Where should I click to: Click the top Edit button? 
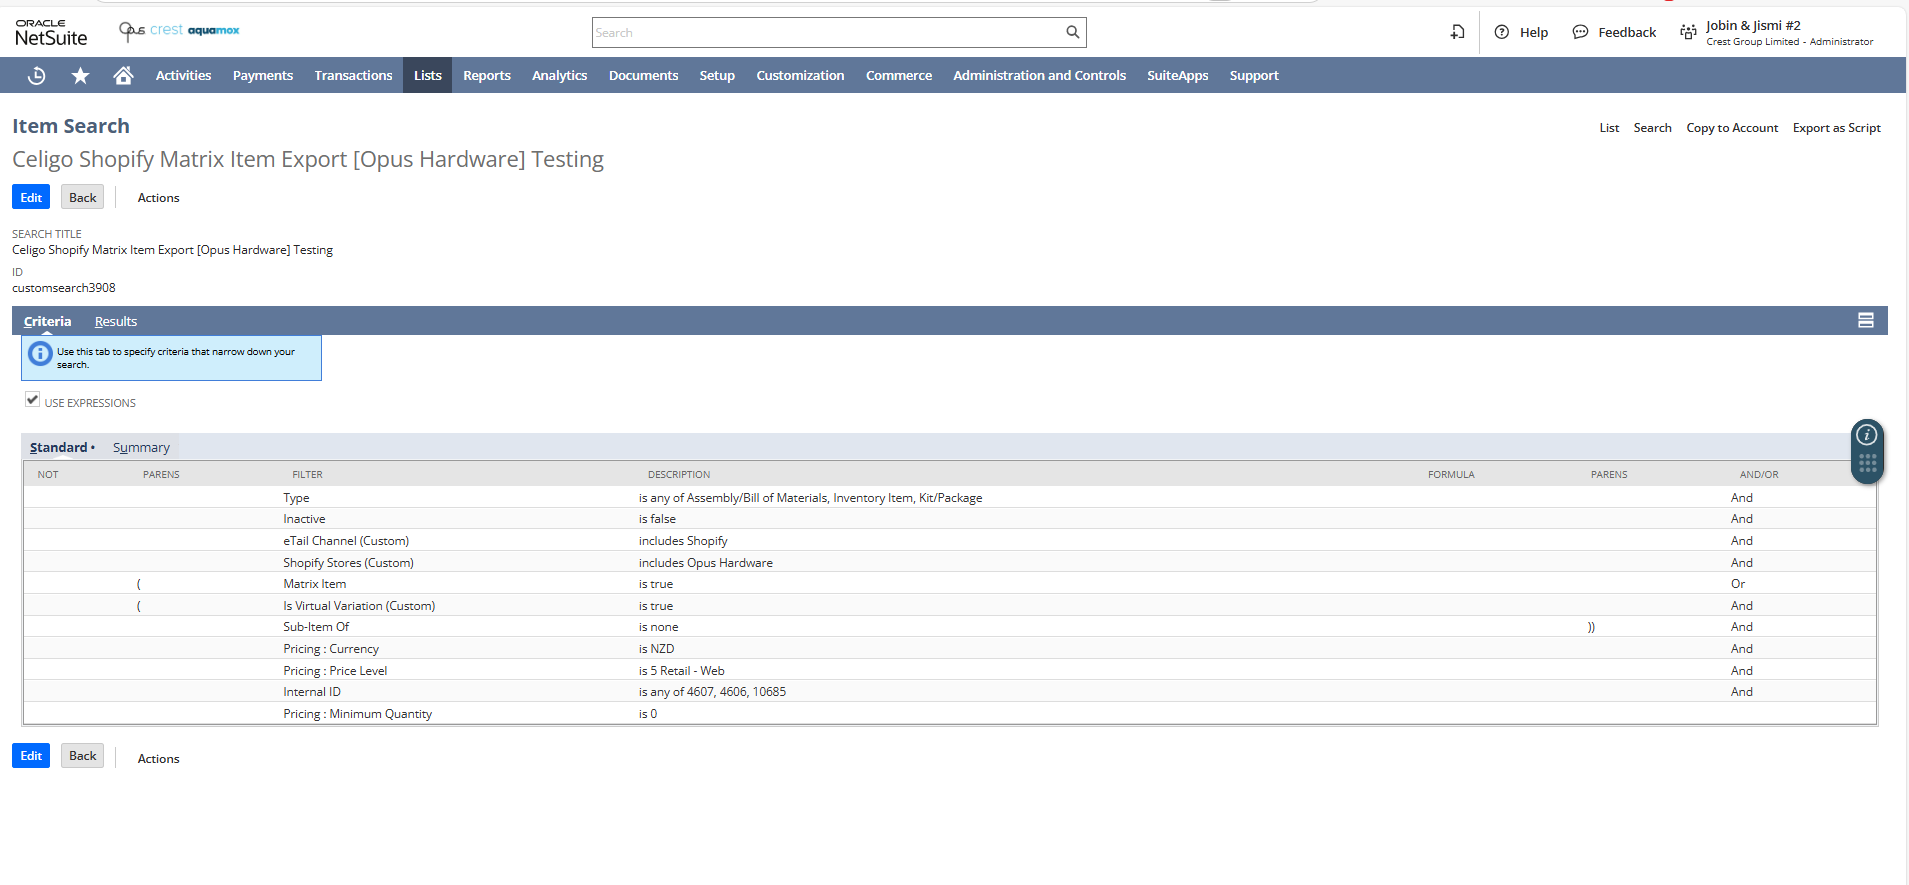tap(31, 197)
